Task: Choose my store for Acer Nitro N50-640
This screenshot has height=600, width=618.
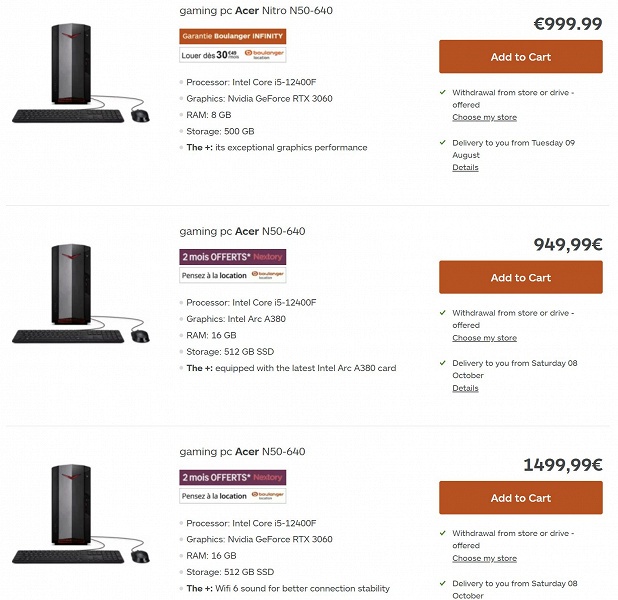Action: coord(484,117)
